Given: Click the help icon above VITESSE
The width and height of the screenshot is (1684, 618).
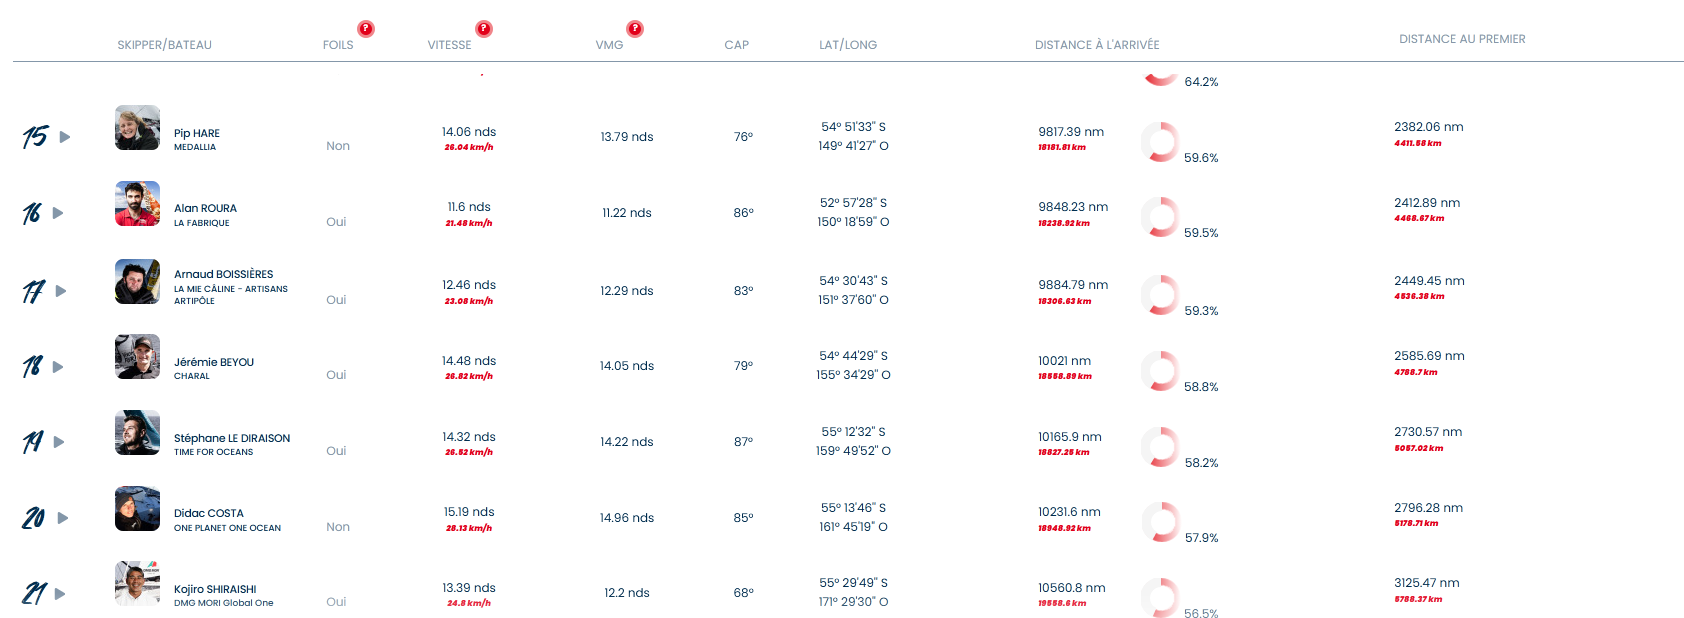Looking at the screenshot, I should 484,29.
